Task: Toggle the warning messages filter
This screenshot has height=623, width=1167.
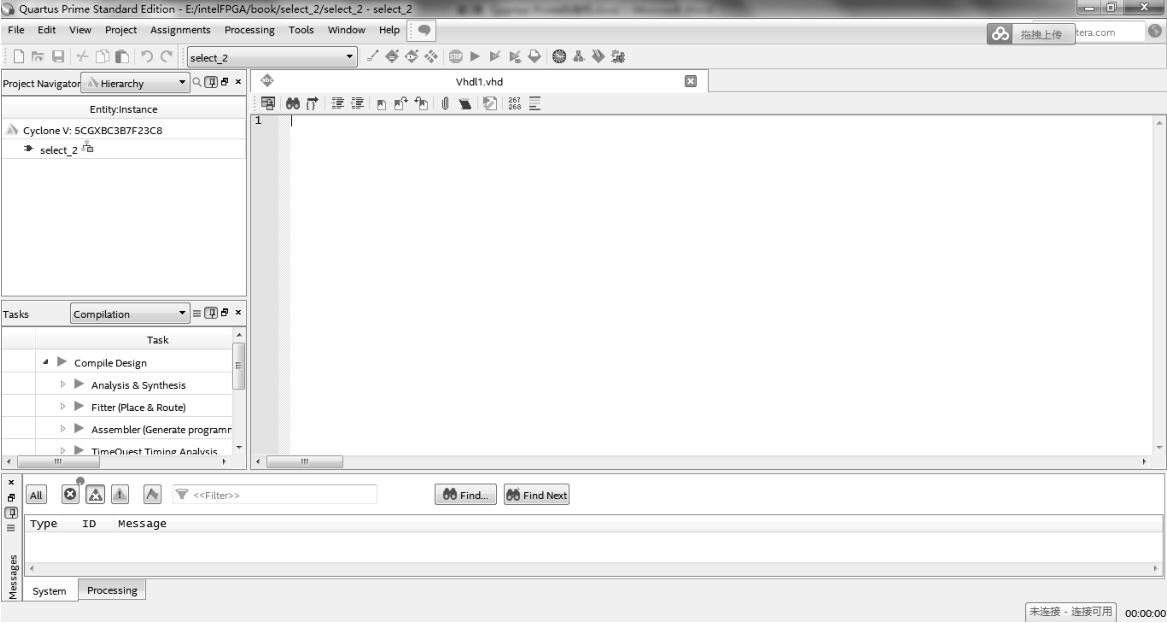Action: click(x=120, y=494)
